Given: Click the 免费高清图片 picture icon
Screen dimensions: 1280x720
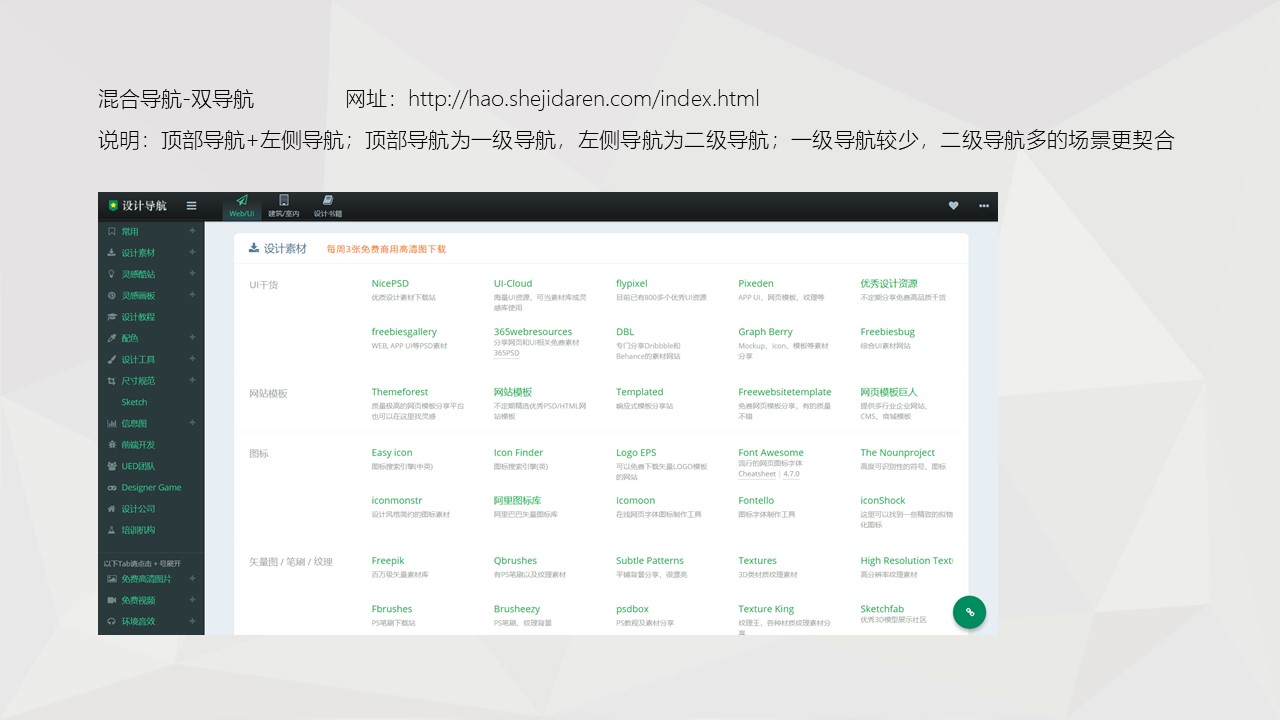Looking at the screenshot, I should pos(112,579).
